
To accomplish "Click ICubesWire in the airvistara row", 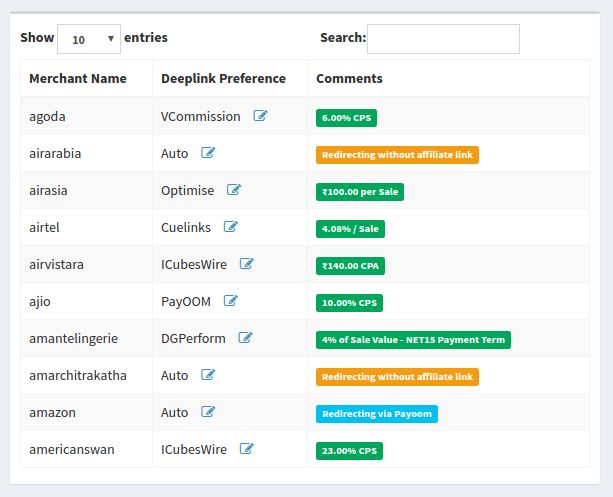I will (x=194, y=264).
